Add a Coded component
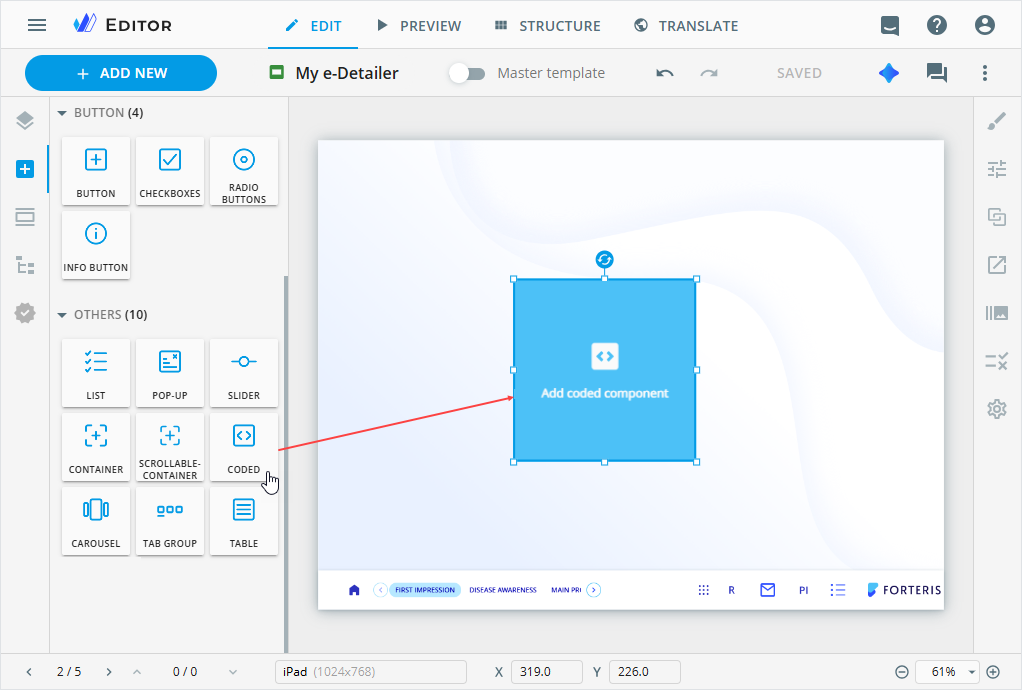Screen dimensions: 1022x690 (244, 447)
